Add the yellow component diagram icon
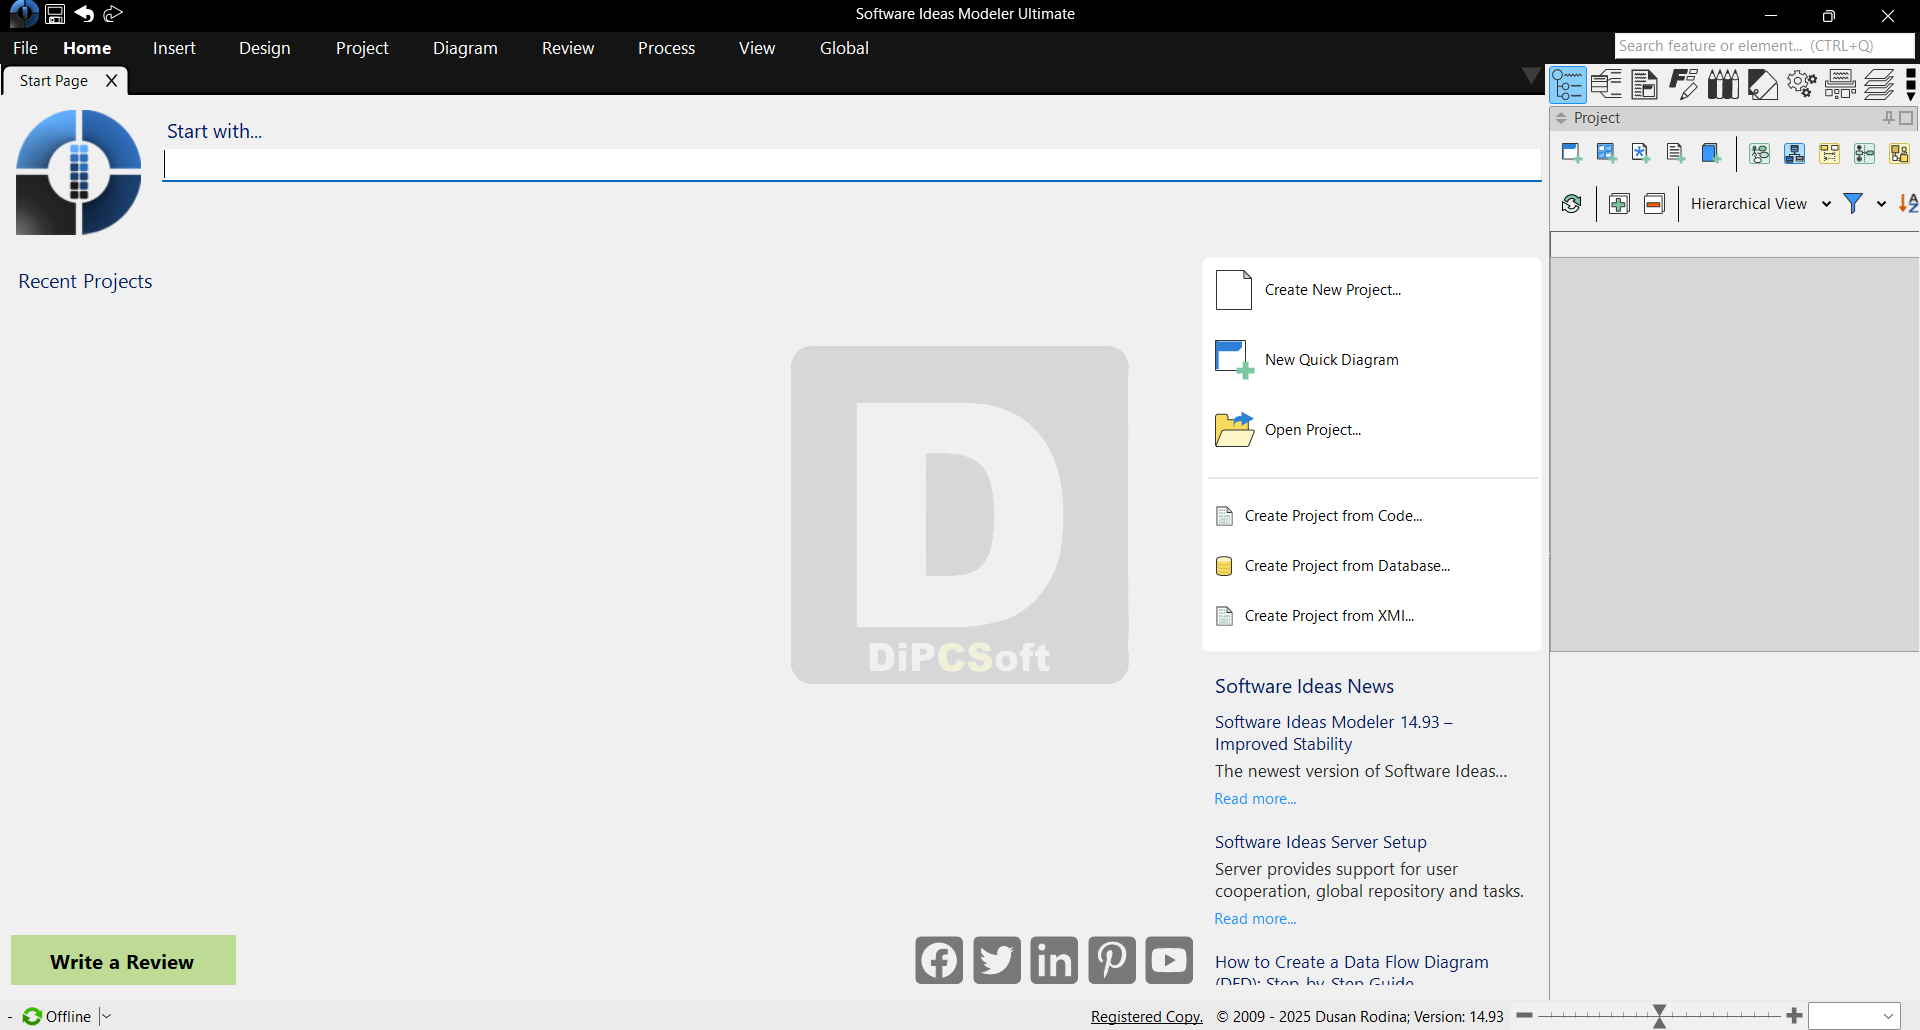Viewport: 1920px width, 1030px height. click(x=1900, y=153)
